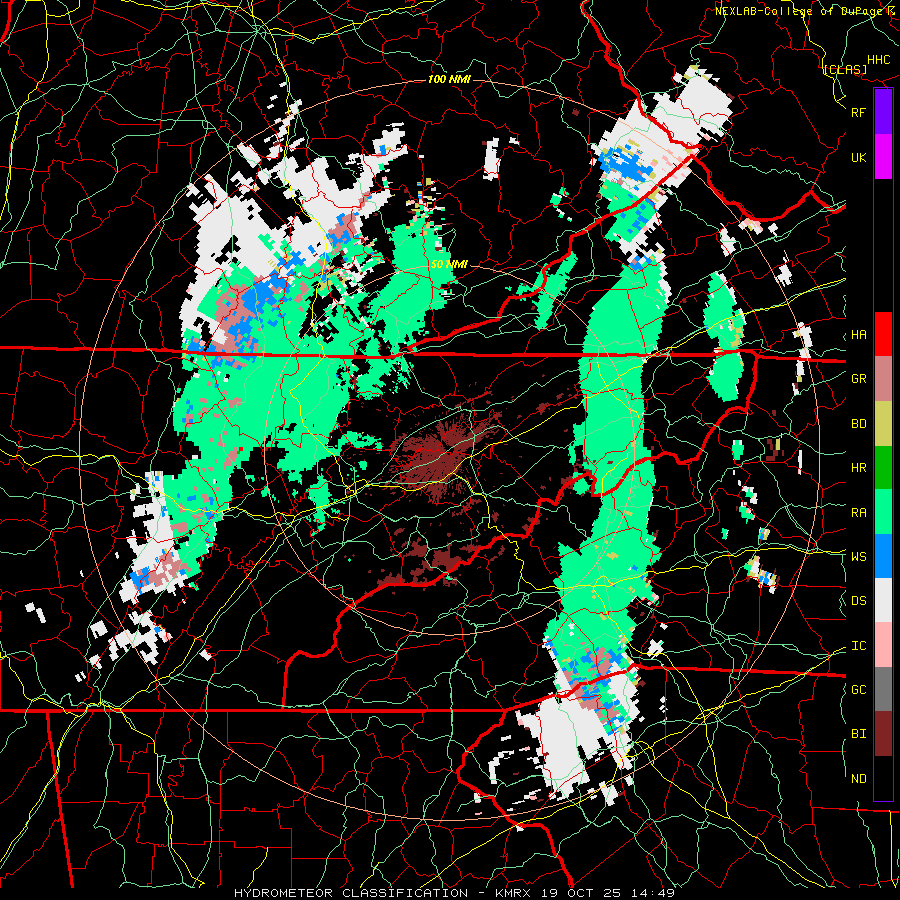Click the HA red legend swatch
The image size is (900, 900).
click(883, 334)
